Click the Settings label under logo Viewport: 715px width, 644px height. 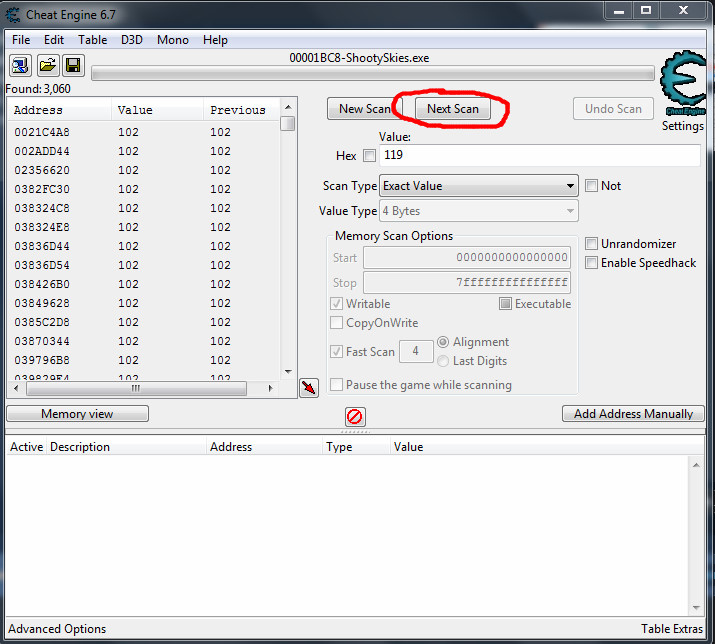(683, 126)
